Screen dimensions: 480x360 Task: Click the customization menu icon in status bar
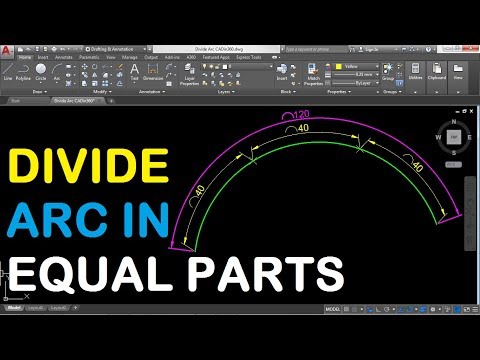pyautogui.click(x=475, y=309)
